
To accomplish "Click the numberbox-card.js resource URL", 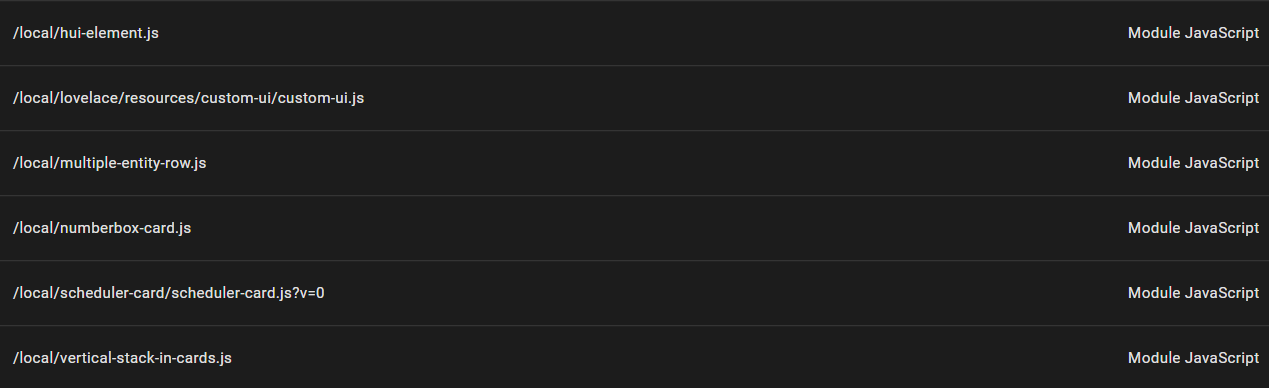I will tap(102, 228).
